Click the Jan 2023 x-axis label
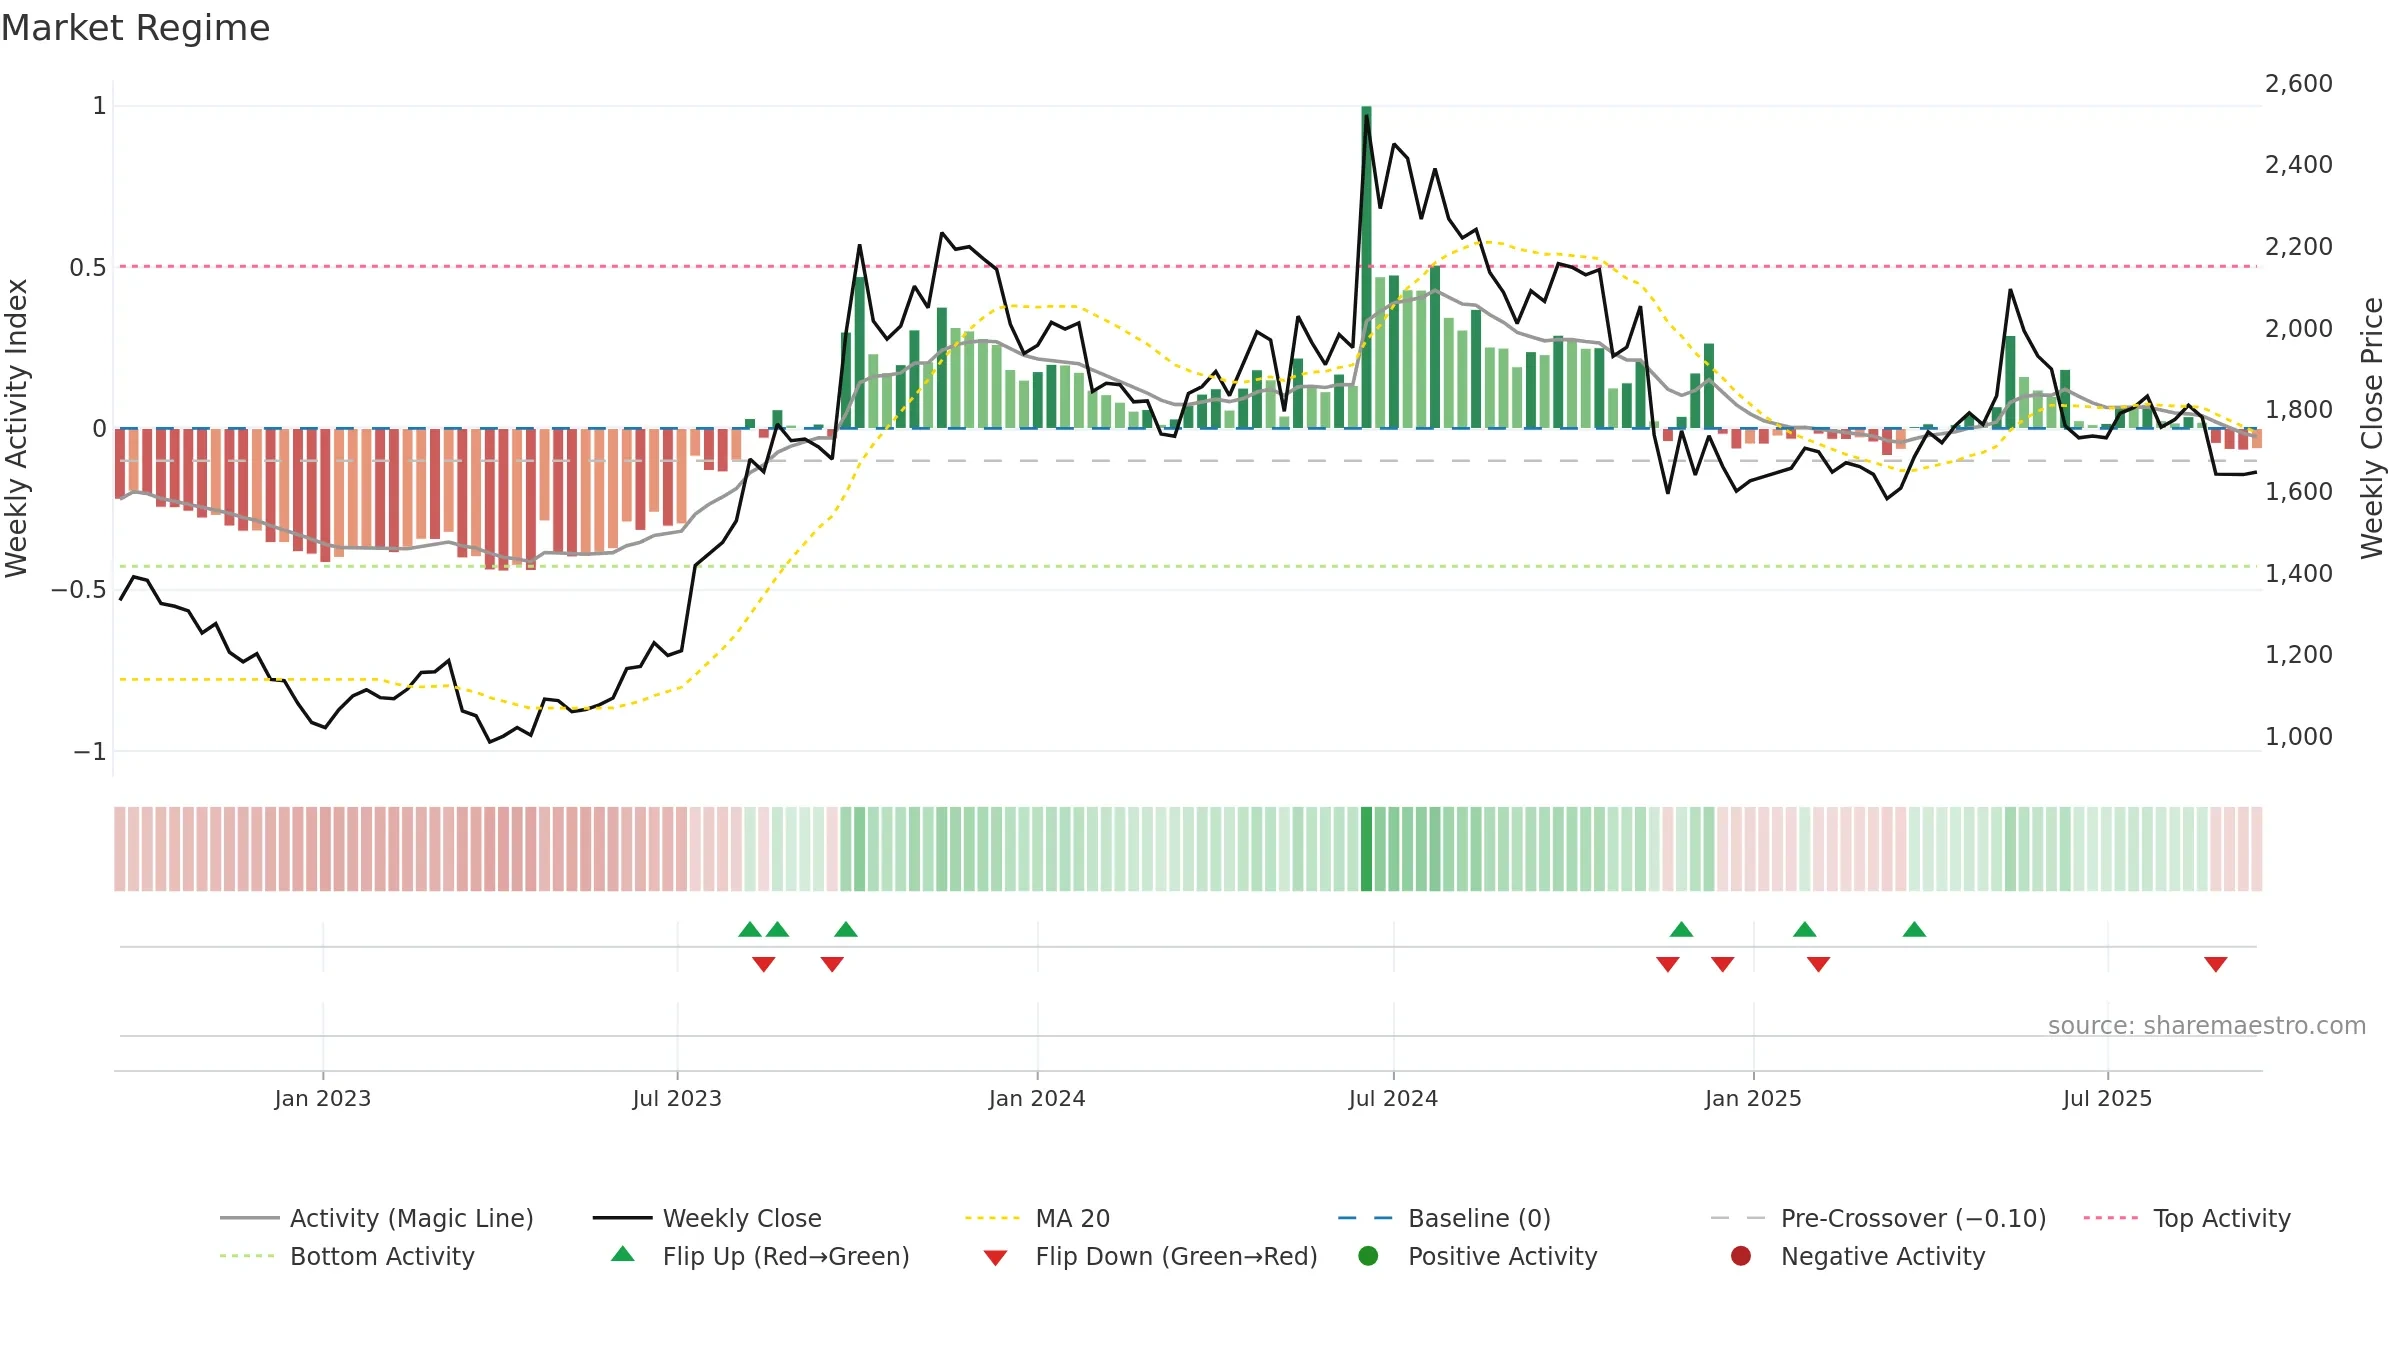Viewport: 2400px width, 1350px height. click(322, 1098)
